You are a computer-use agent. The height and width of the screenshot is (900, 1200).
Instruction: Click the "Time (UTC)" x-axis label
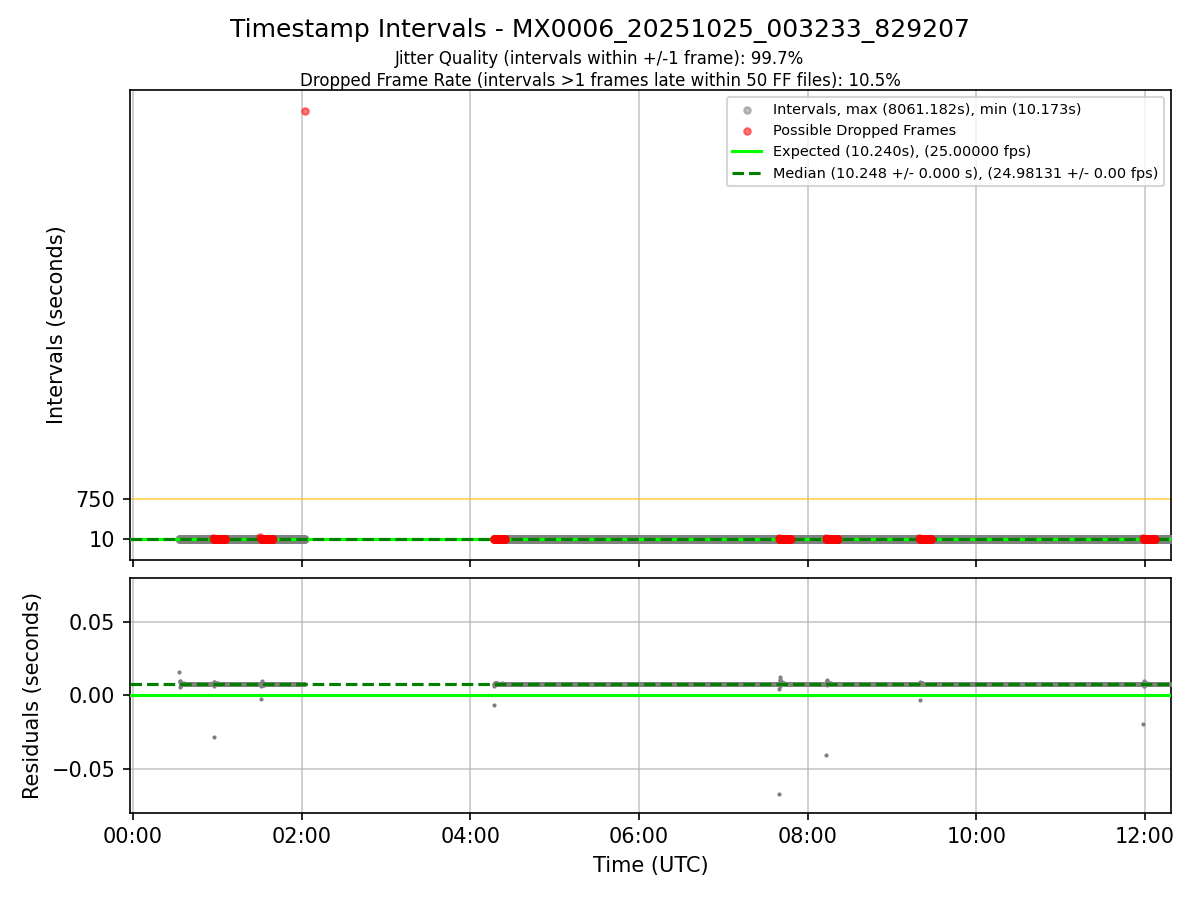[650, 865]
